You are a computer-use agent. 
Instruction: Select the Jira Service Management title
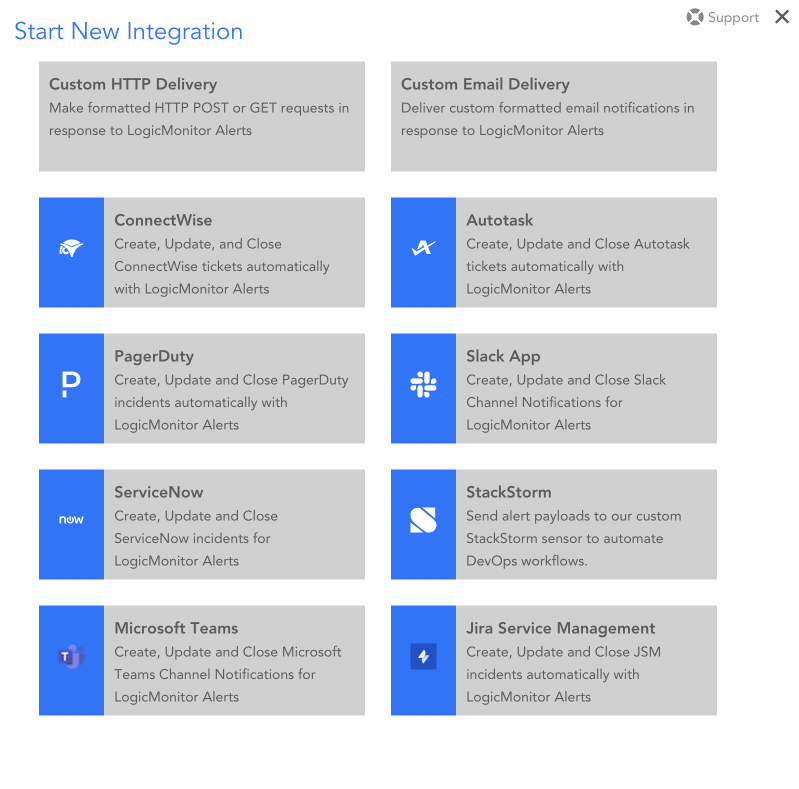(560, 628)
